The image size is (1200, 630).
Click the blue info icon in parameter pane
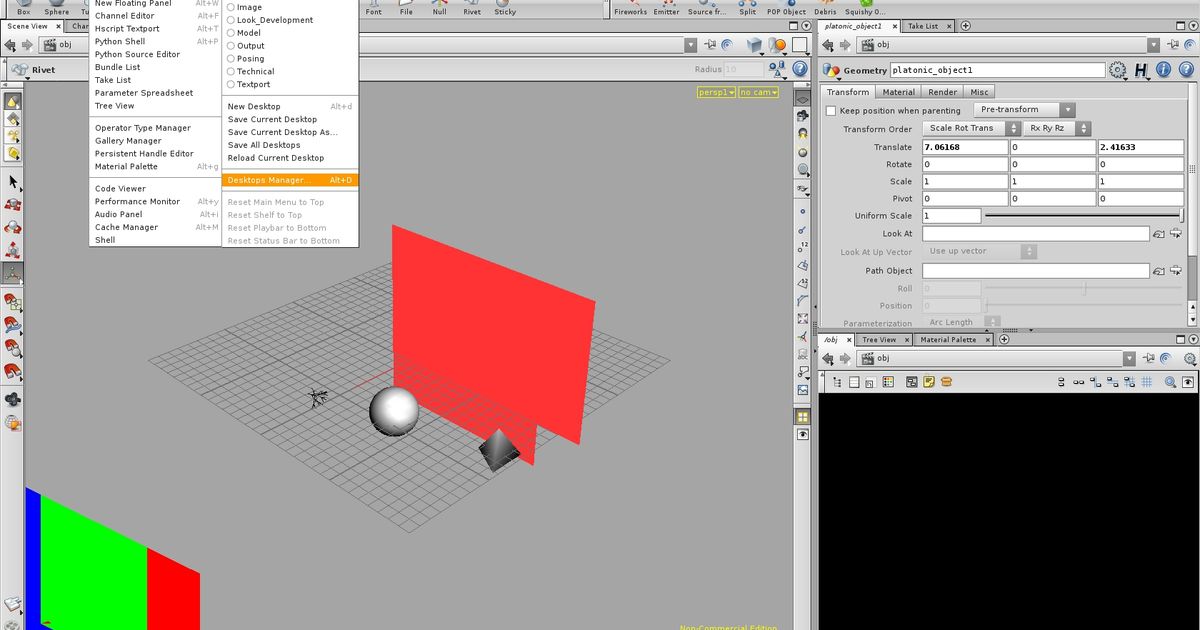pos(1162,70)
